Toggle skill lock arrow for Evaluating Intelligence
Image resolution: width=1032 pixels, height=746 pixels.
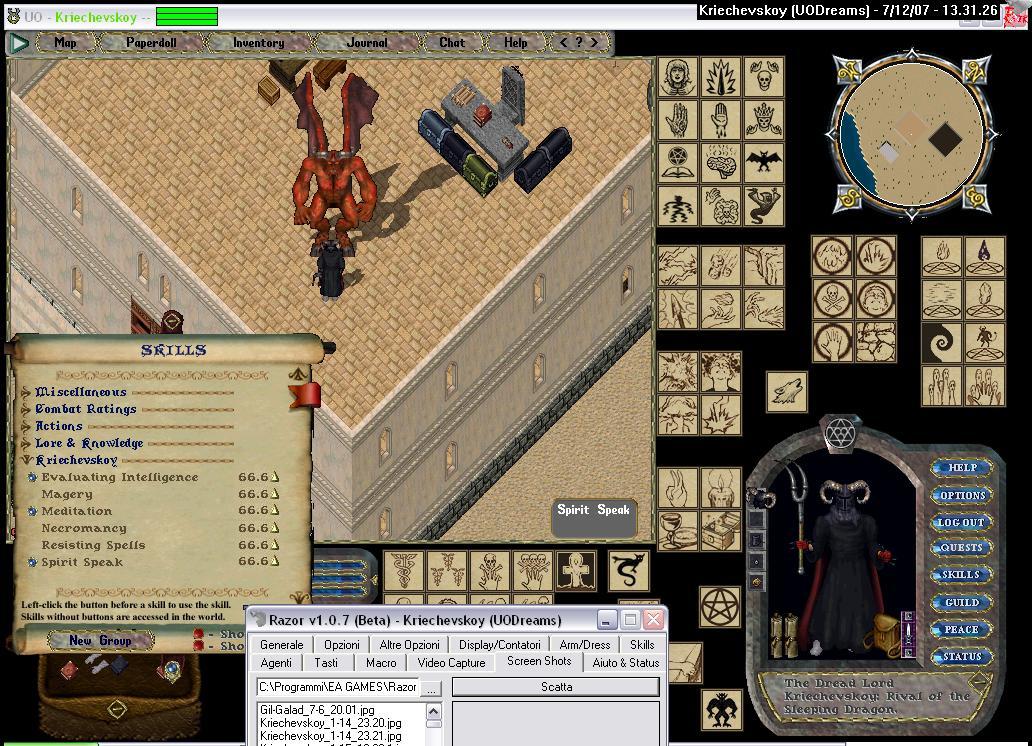pos(275,477)
